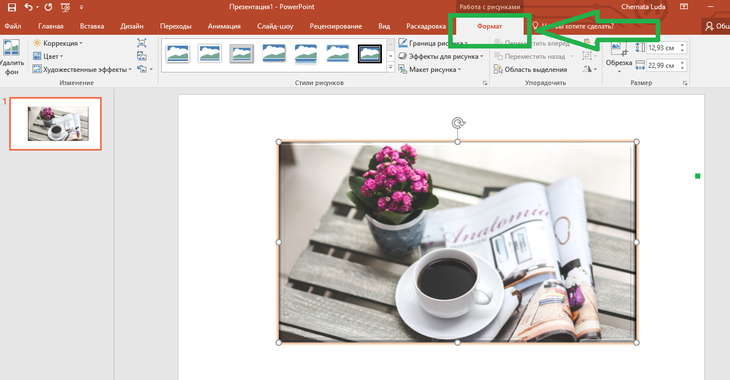Click the Макет рисунка button
Image resolution: width=730 pixels, height=380 pixels.
[430, 69]
